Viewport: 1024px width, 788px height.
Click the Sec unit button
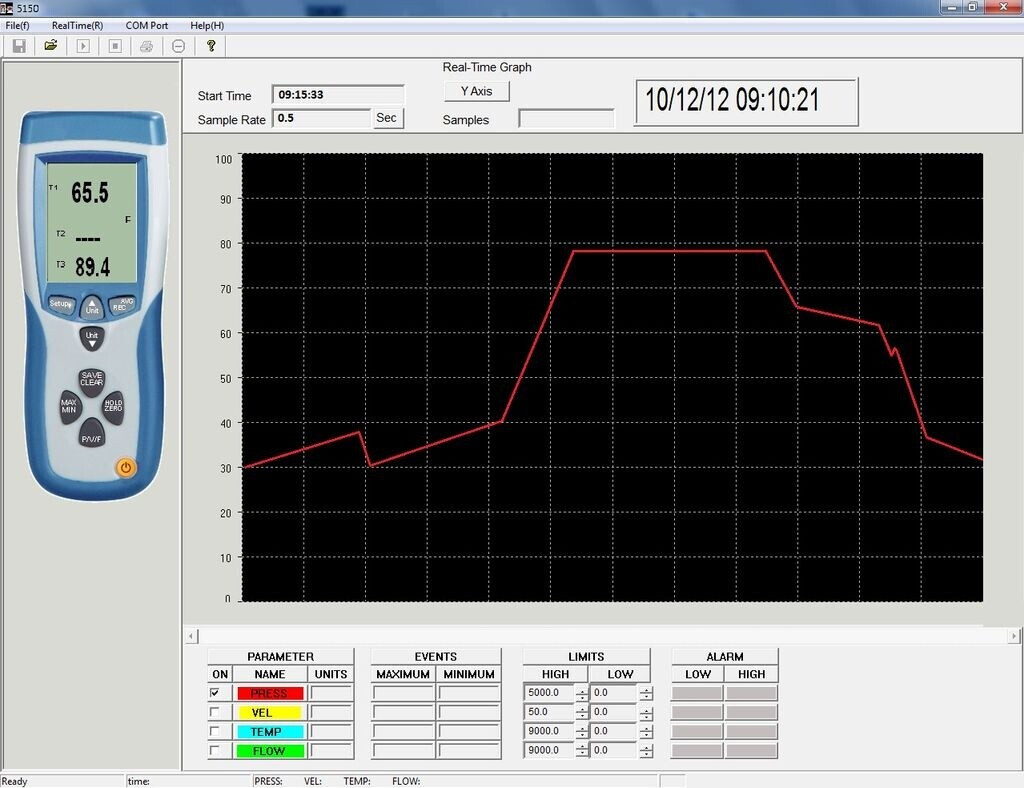[386, 118]
